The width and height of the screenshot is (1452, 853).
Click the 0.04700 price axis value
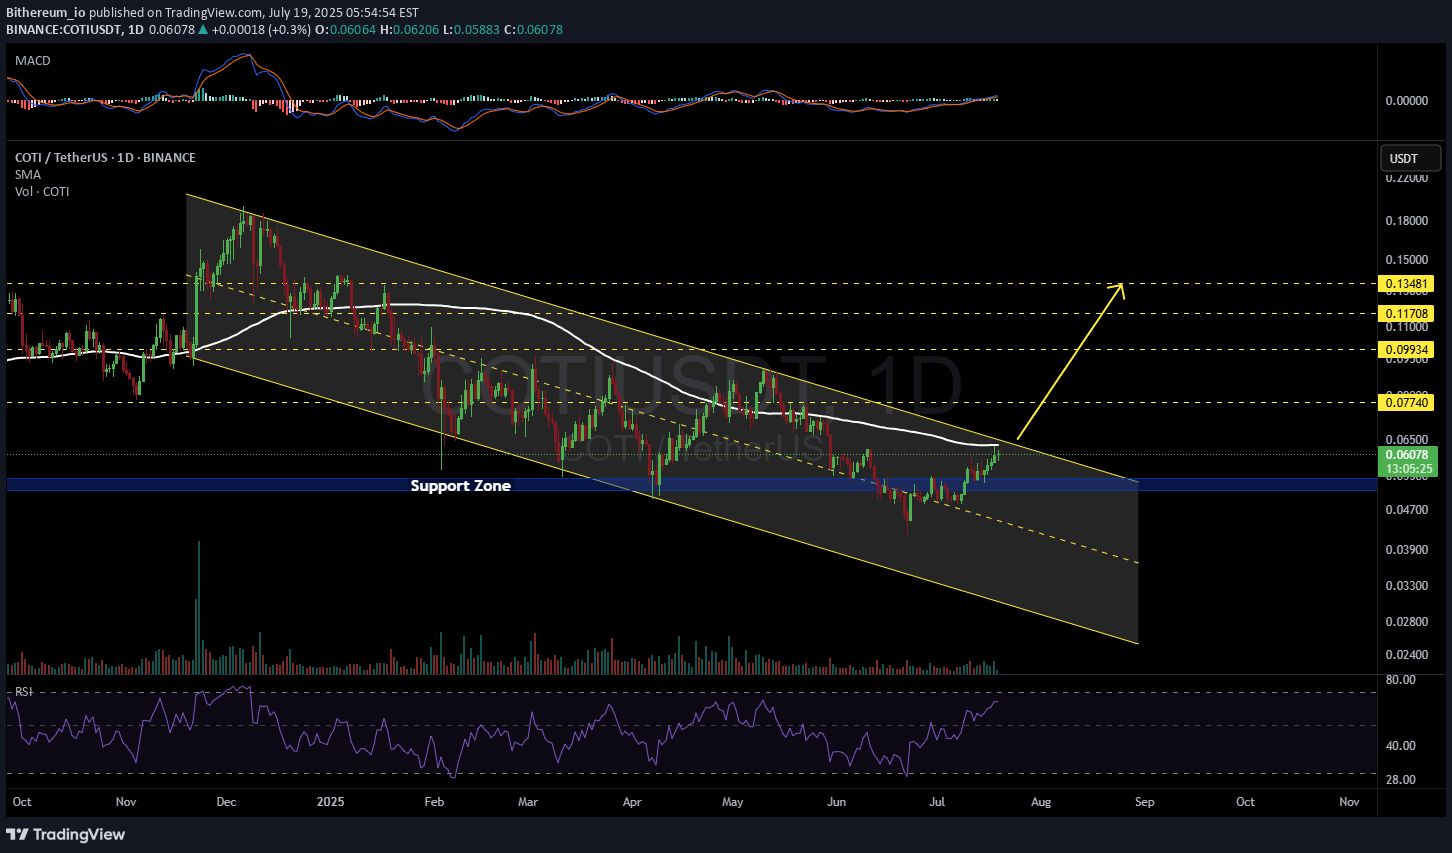pyautogui.click(x=1407, y=510)
